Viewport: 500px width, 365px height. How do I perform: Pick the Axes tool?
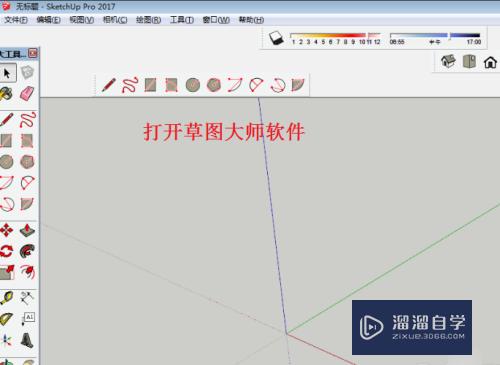(x=6, y=340)
